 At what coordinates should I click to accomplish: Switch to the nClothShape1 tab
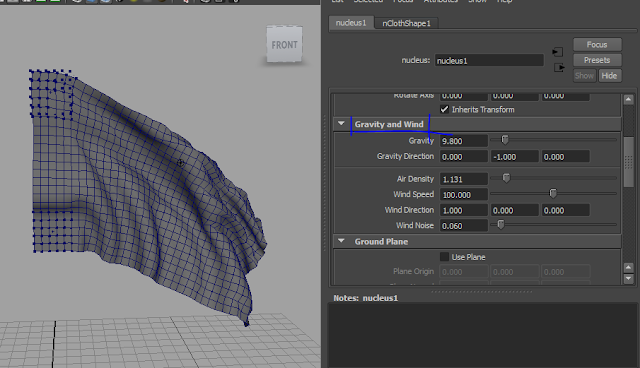click(406, 23)
